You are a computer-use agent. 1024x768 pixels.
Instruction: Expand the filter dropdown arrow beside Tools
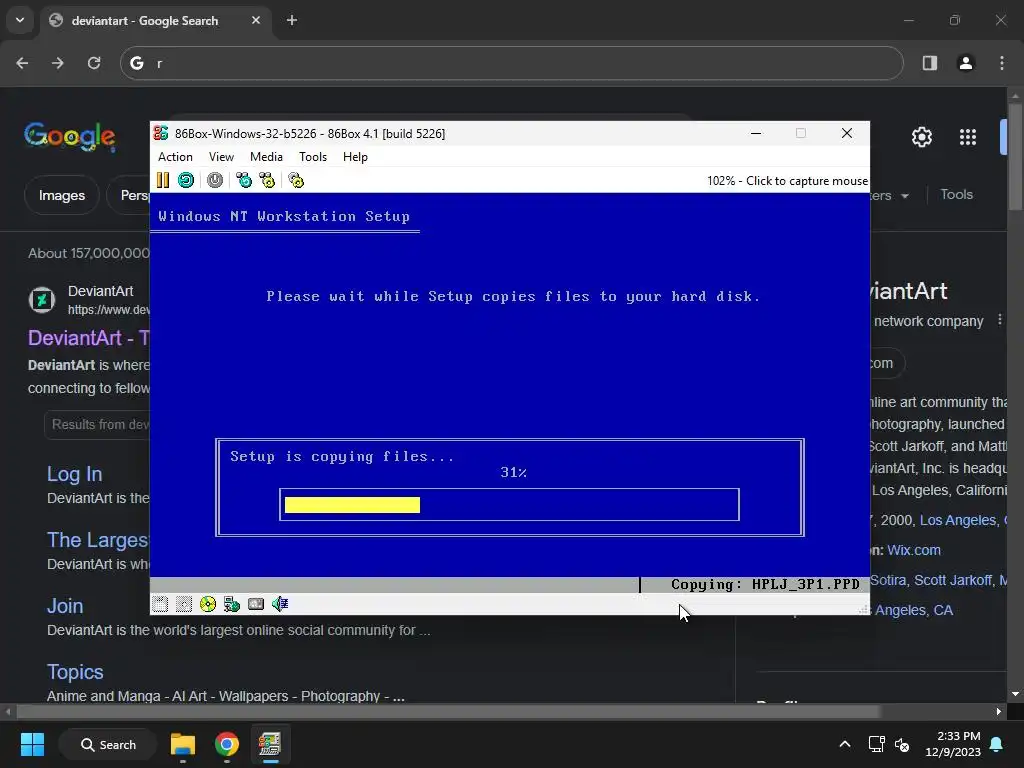pos(904,196)
